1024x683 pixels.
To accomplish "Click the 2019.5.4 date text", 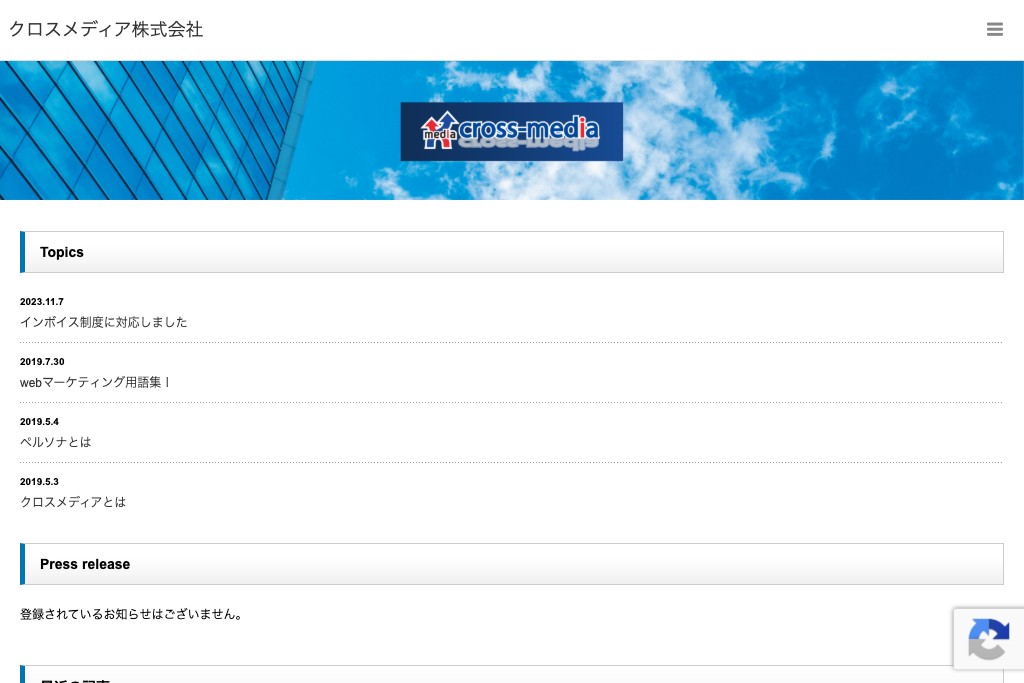I will (39, 422).
